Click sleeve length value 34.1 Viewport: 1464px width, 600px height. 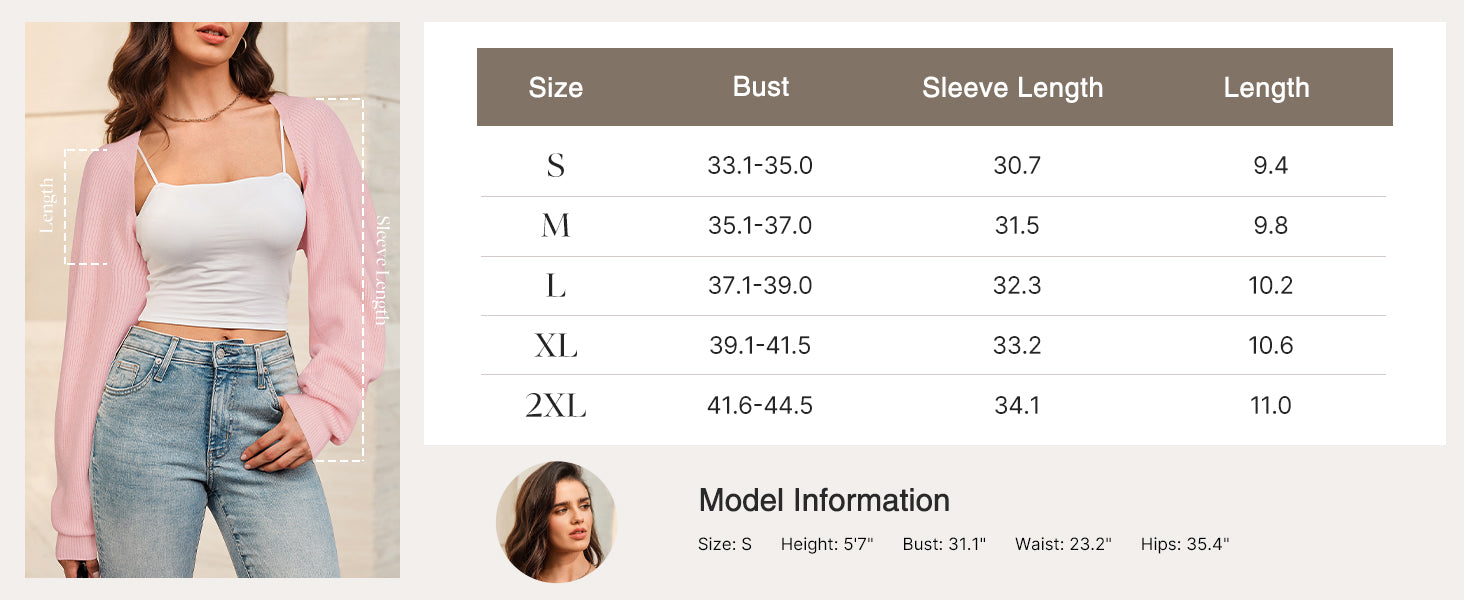[x=1017, y=405]
